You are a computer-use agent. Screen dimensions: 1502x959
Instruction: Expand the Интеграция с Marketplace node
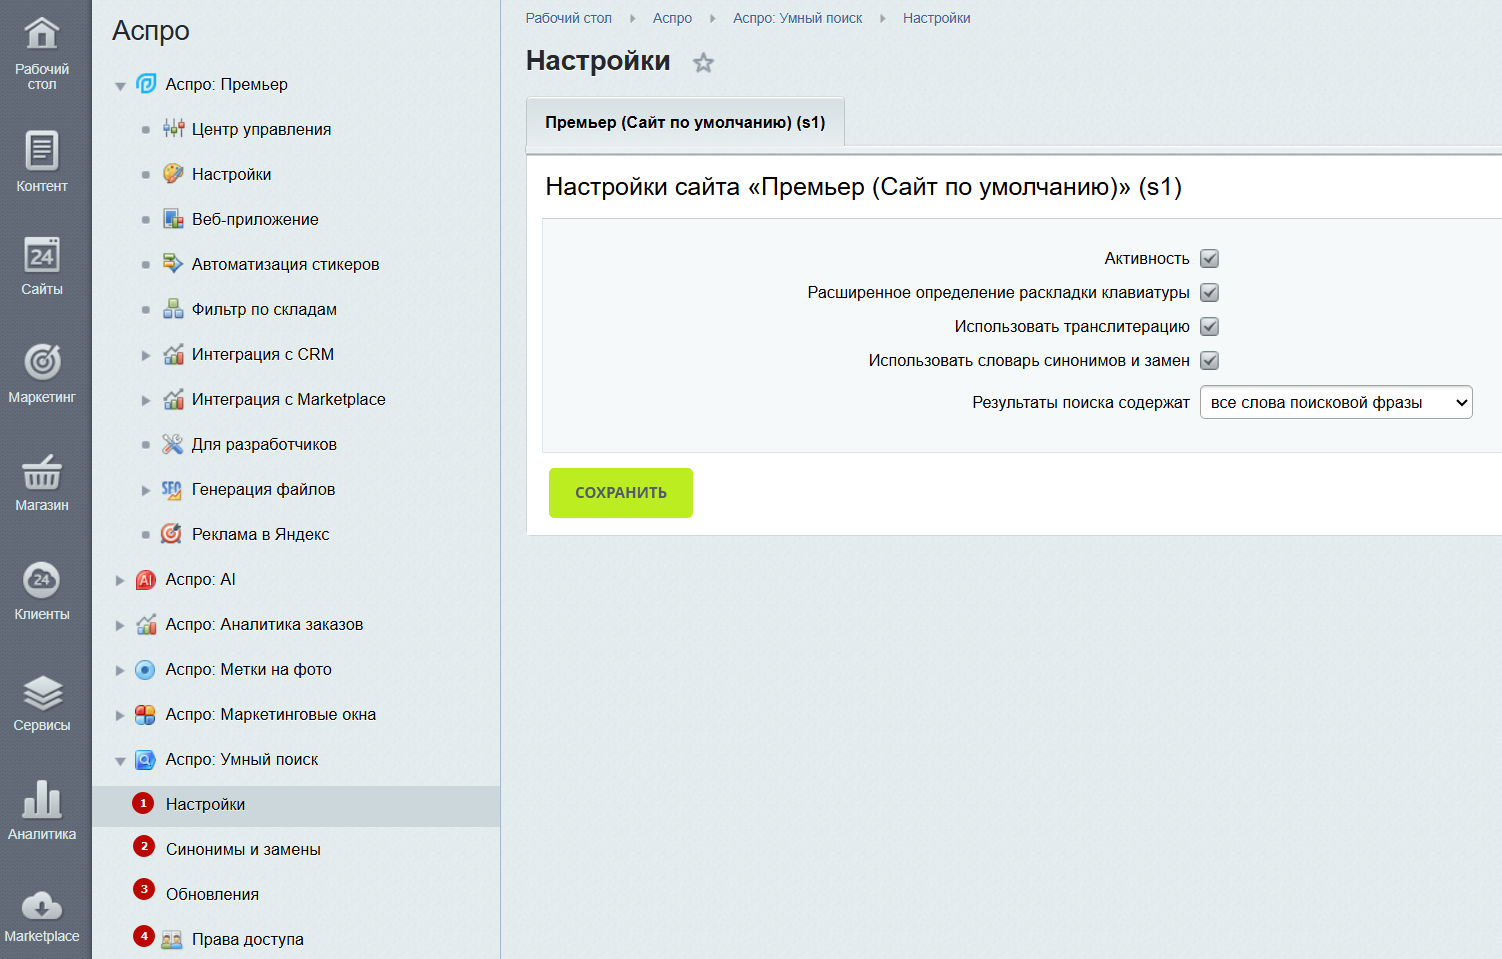pyautogui.click(x=146, y=400)
